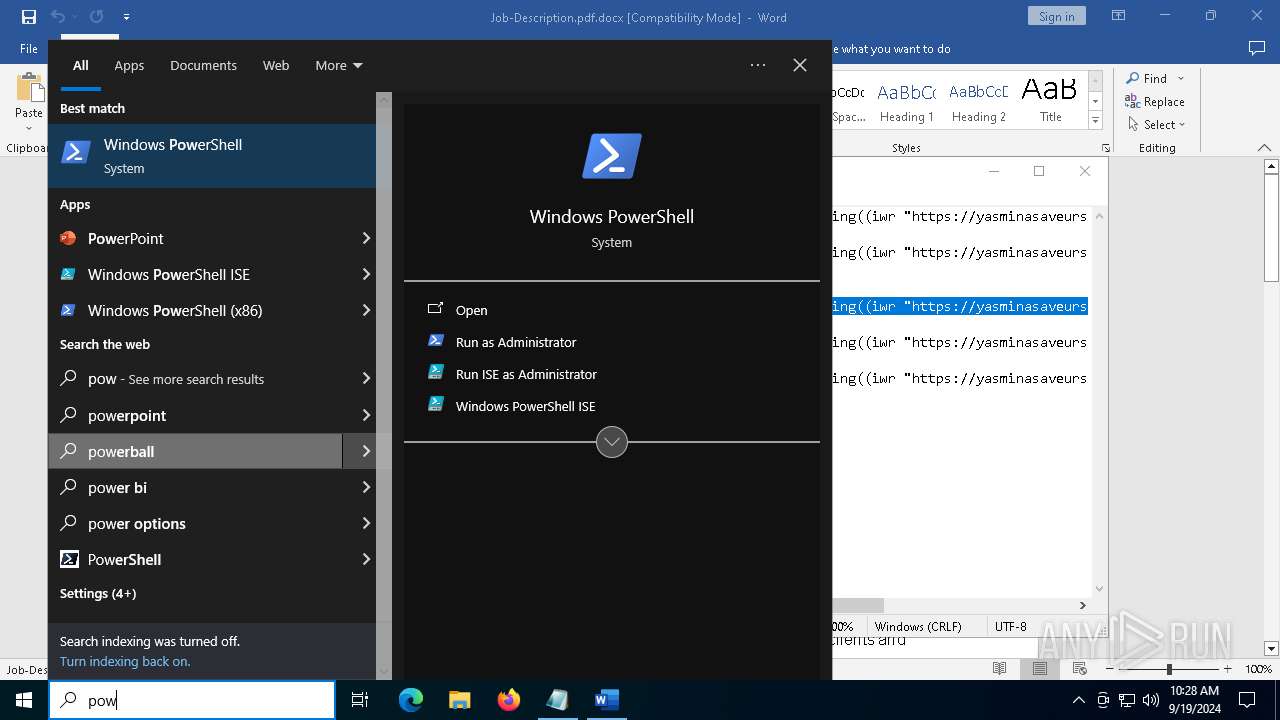Image resolution: width=1280 pixels, height=720 pixels.
Task: Apply Heading 2 style in Word
Action: (x=979, y=102)
